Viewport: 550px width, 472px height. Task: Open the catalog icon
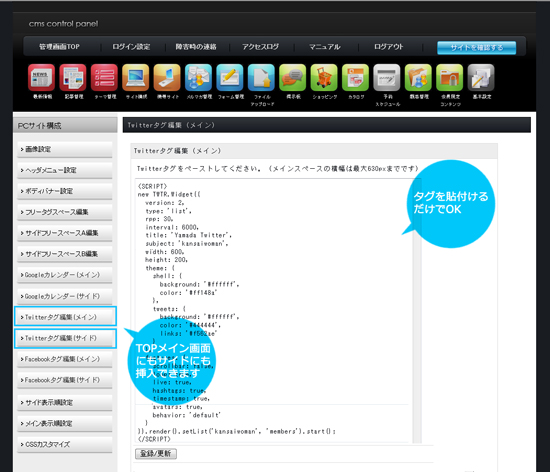pyautogui.click(x=355, y=77)
